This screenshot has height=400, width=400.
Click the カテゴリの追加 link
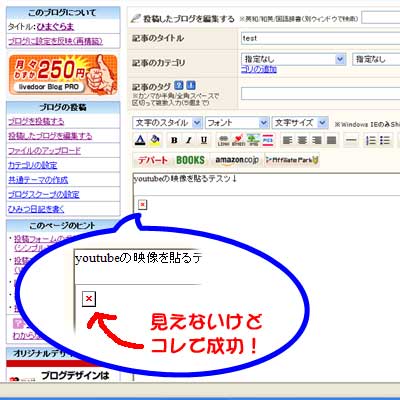pyautogui.click(x=259, y=69)
